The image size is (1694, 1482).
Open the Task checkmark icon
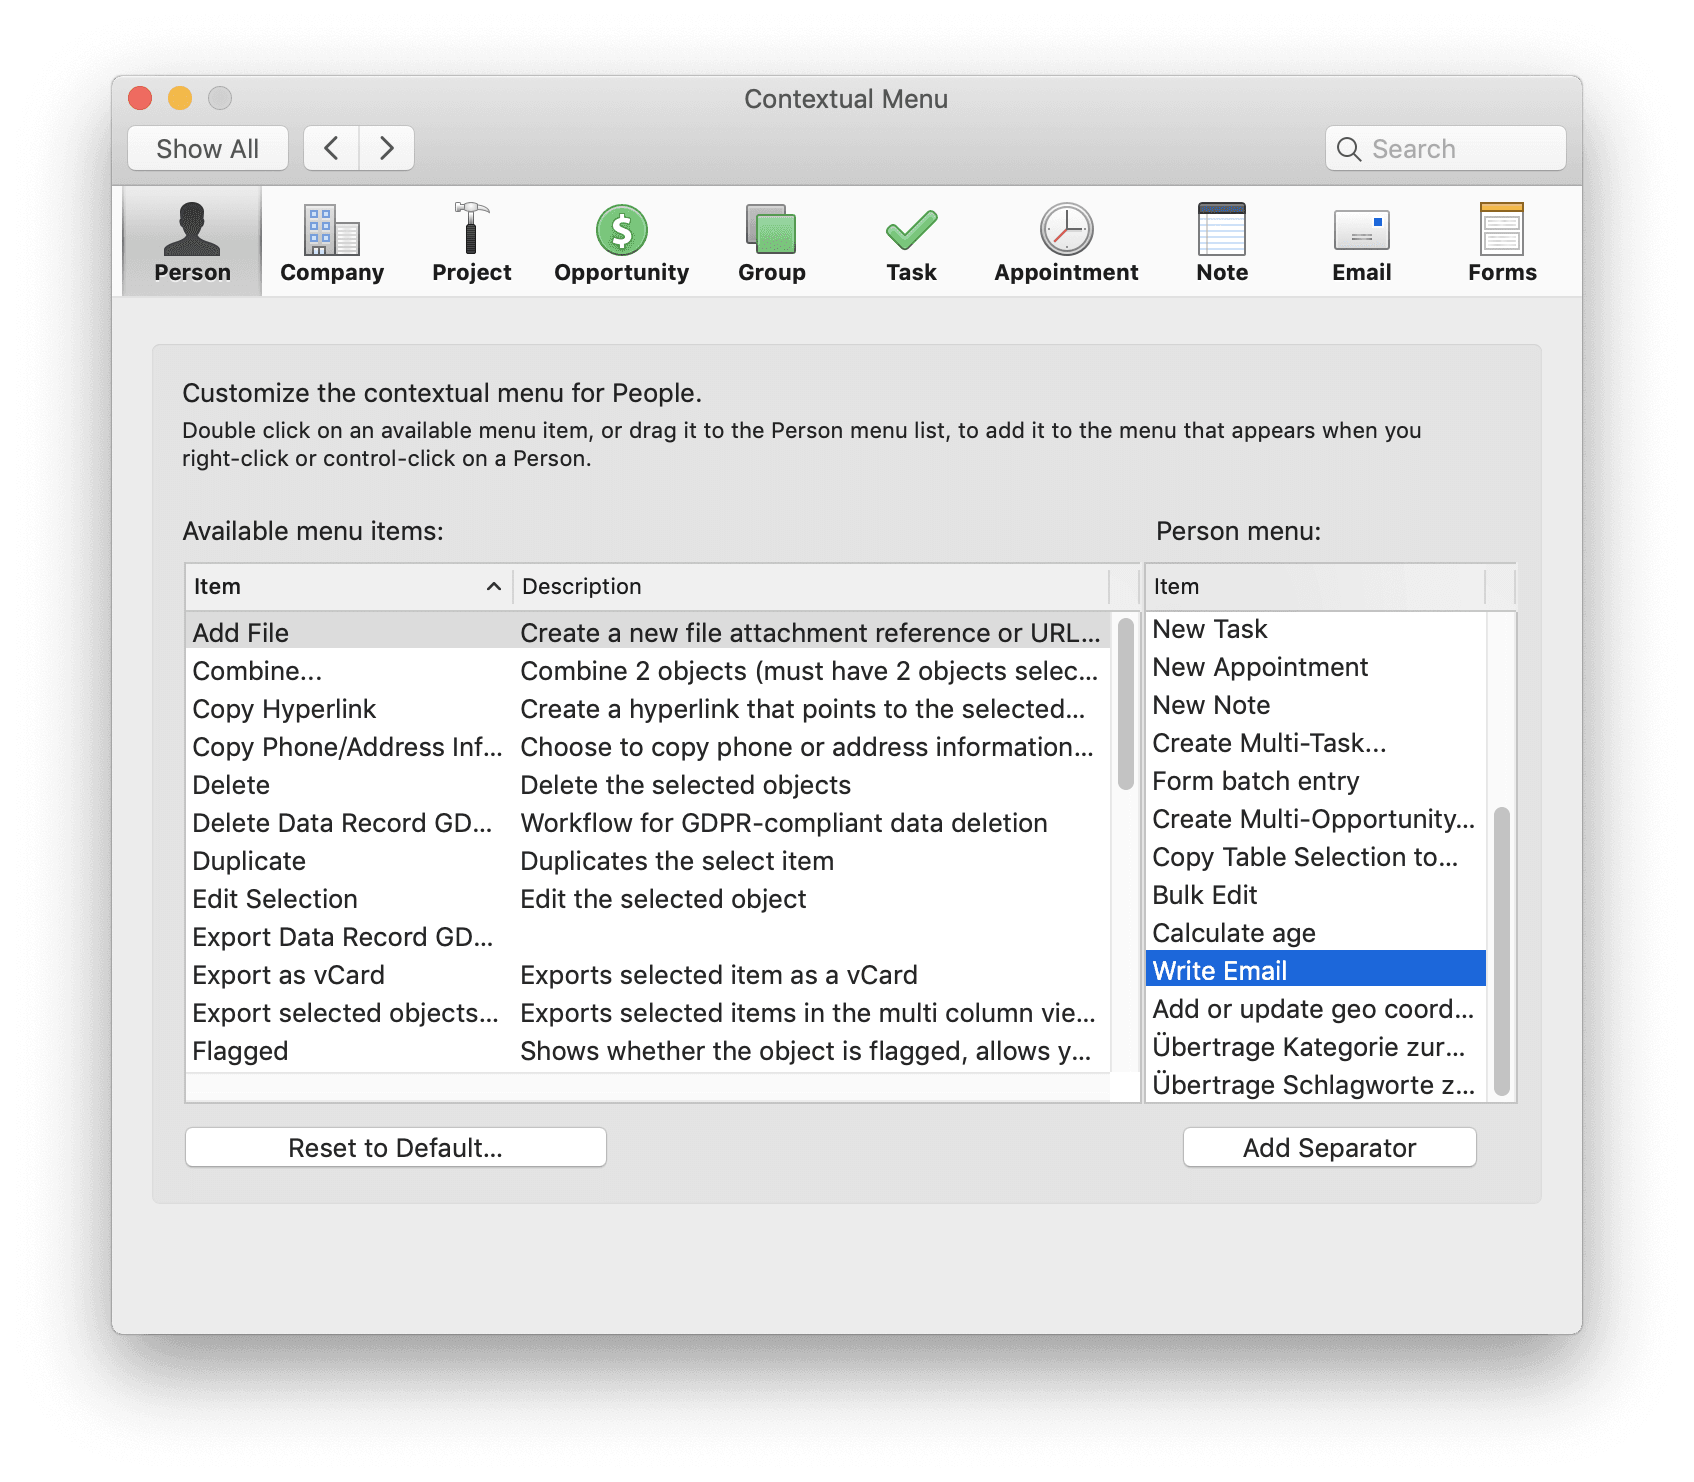coord(911,241)
